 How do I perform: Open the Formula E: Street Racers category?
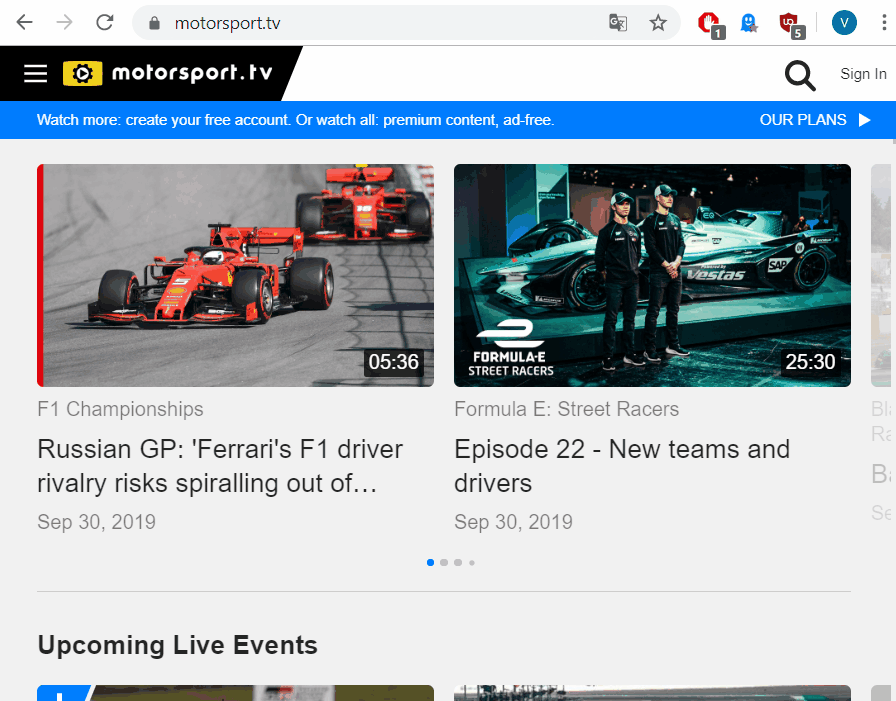566,409
